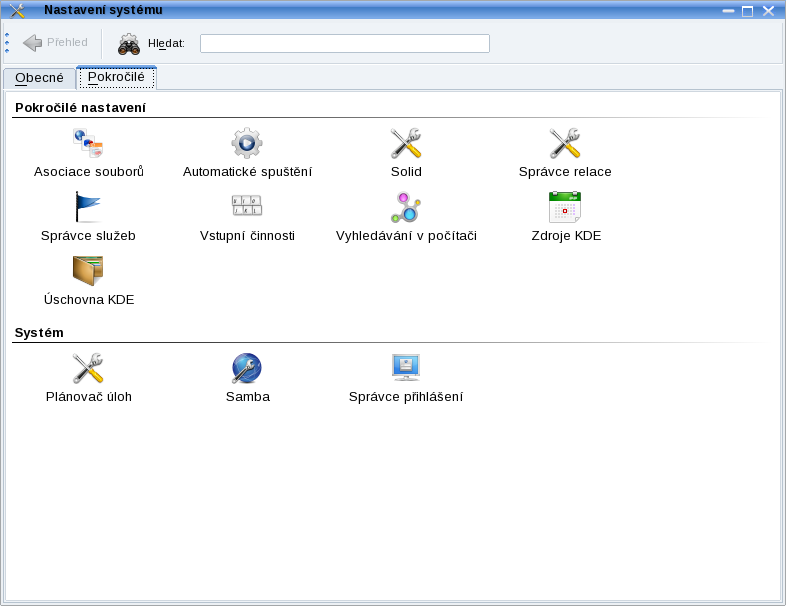Open Správce přihlášení monitor icon

coord(406,368)
